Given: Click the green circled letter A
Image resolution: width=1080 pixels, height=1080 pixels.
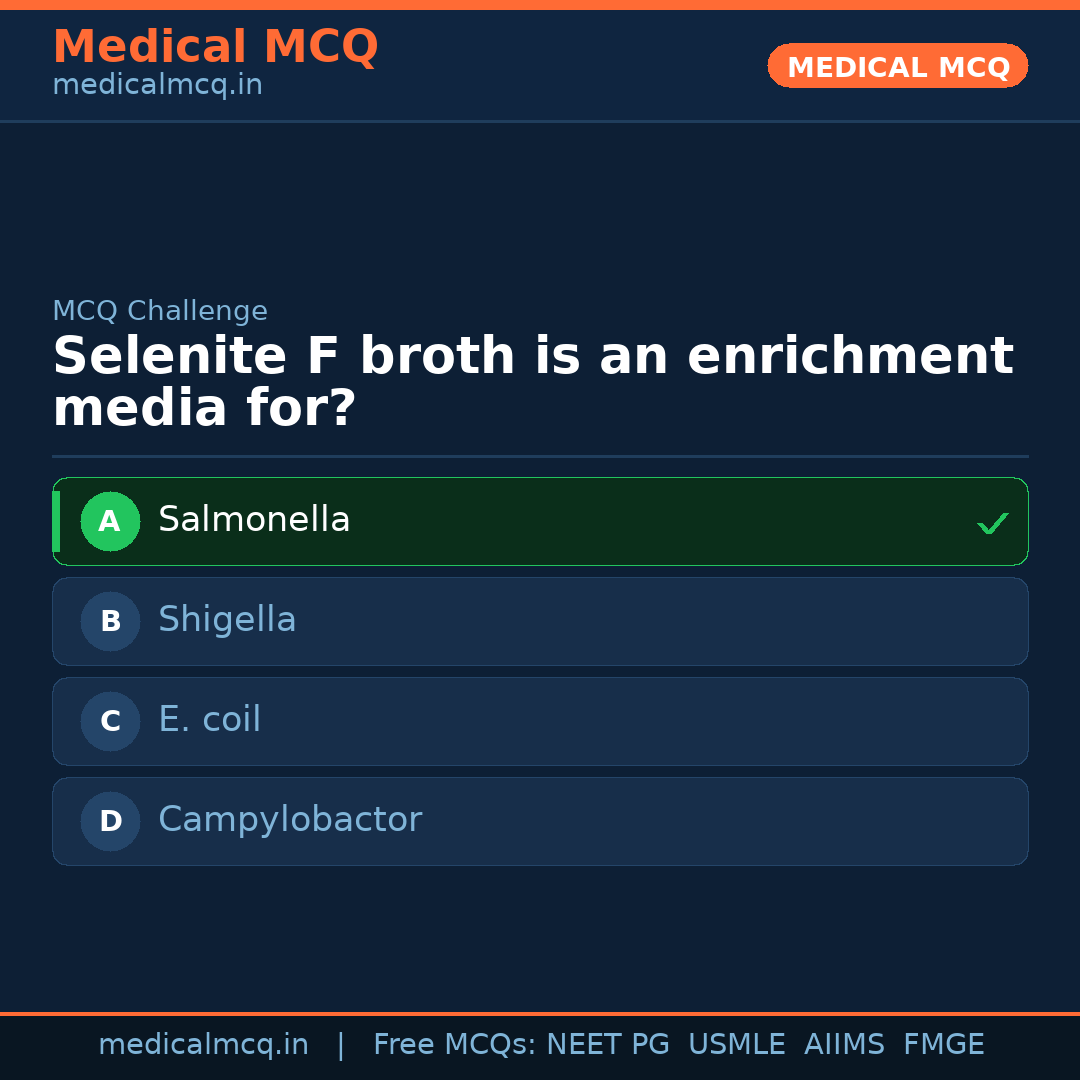Looking at the screenshot, I should tap(110, 521).
